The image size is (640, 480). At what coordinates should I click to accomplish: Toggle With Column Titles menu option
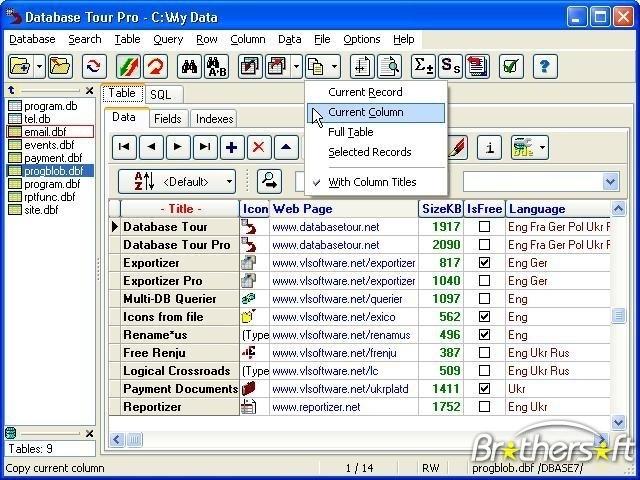click(376, 182)
